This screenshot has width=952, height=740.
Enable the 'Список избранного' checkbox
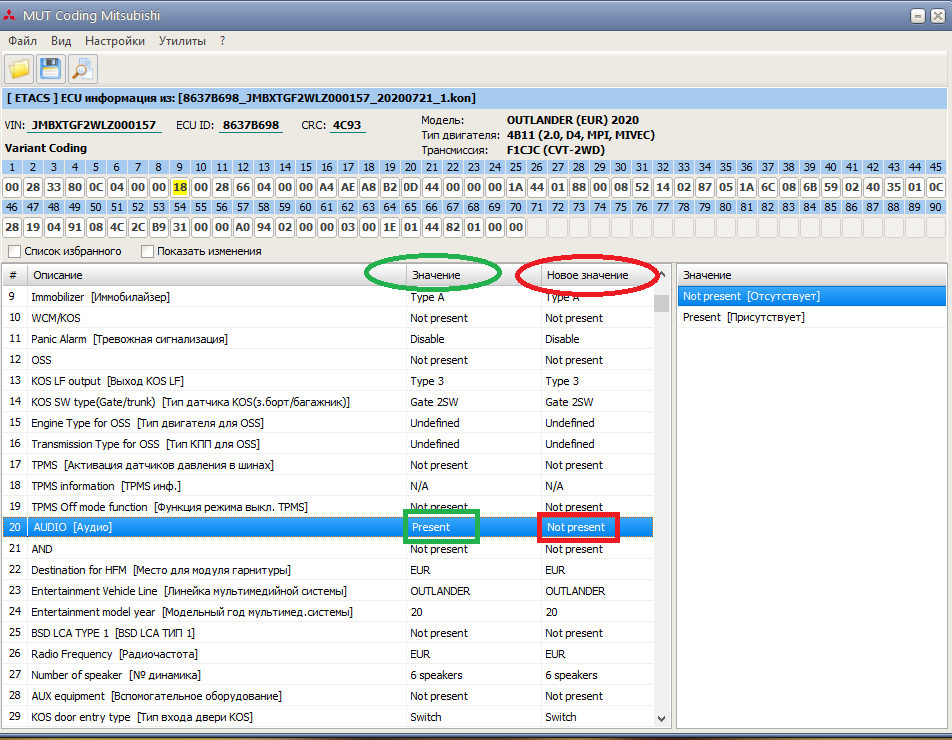[15, 251]
